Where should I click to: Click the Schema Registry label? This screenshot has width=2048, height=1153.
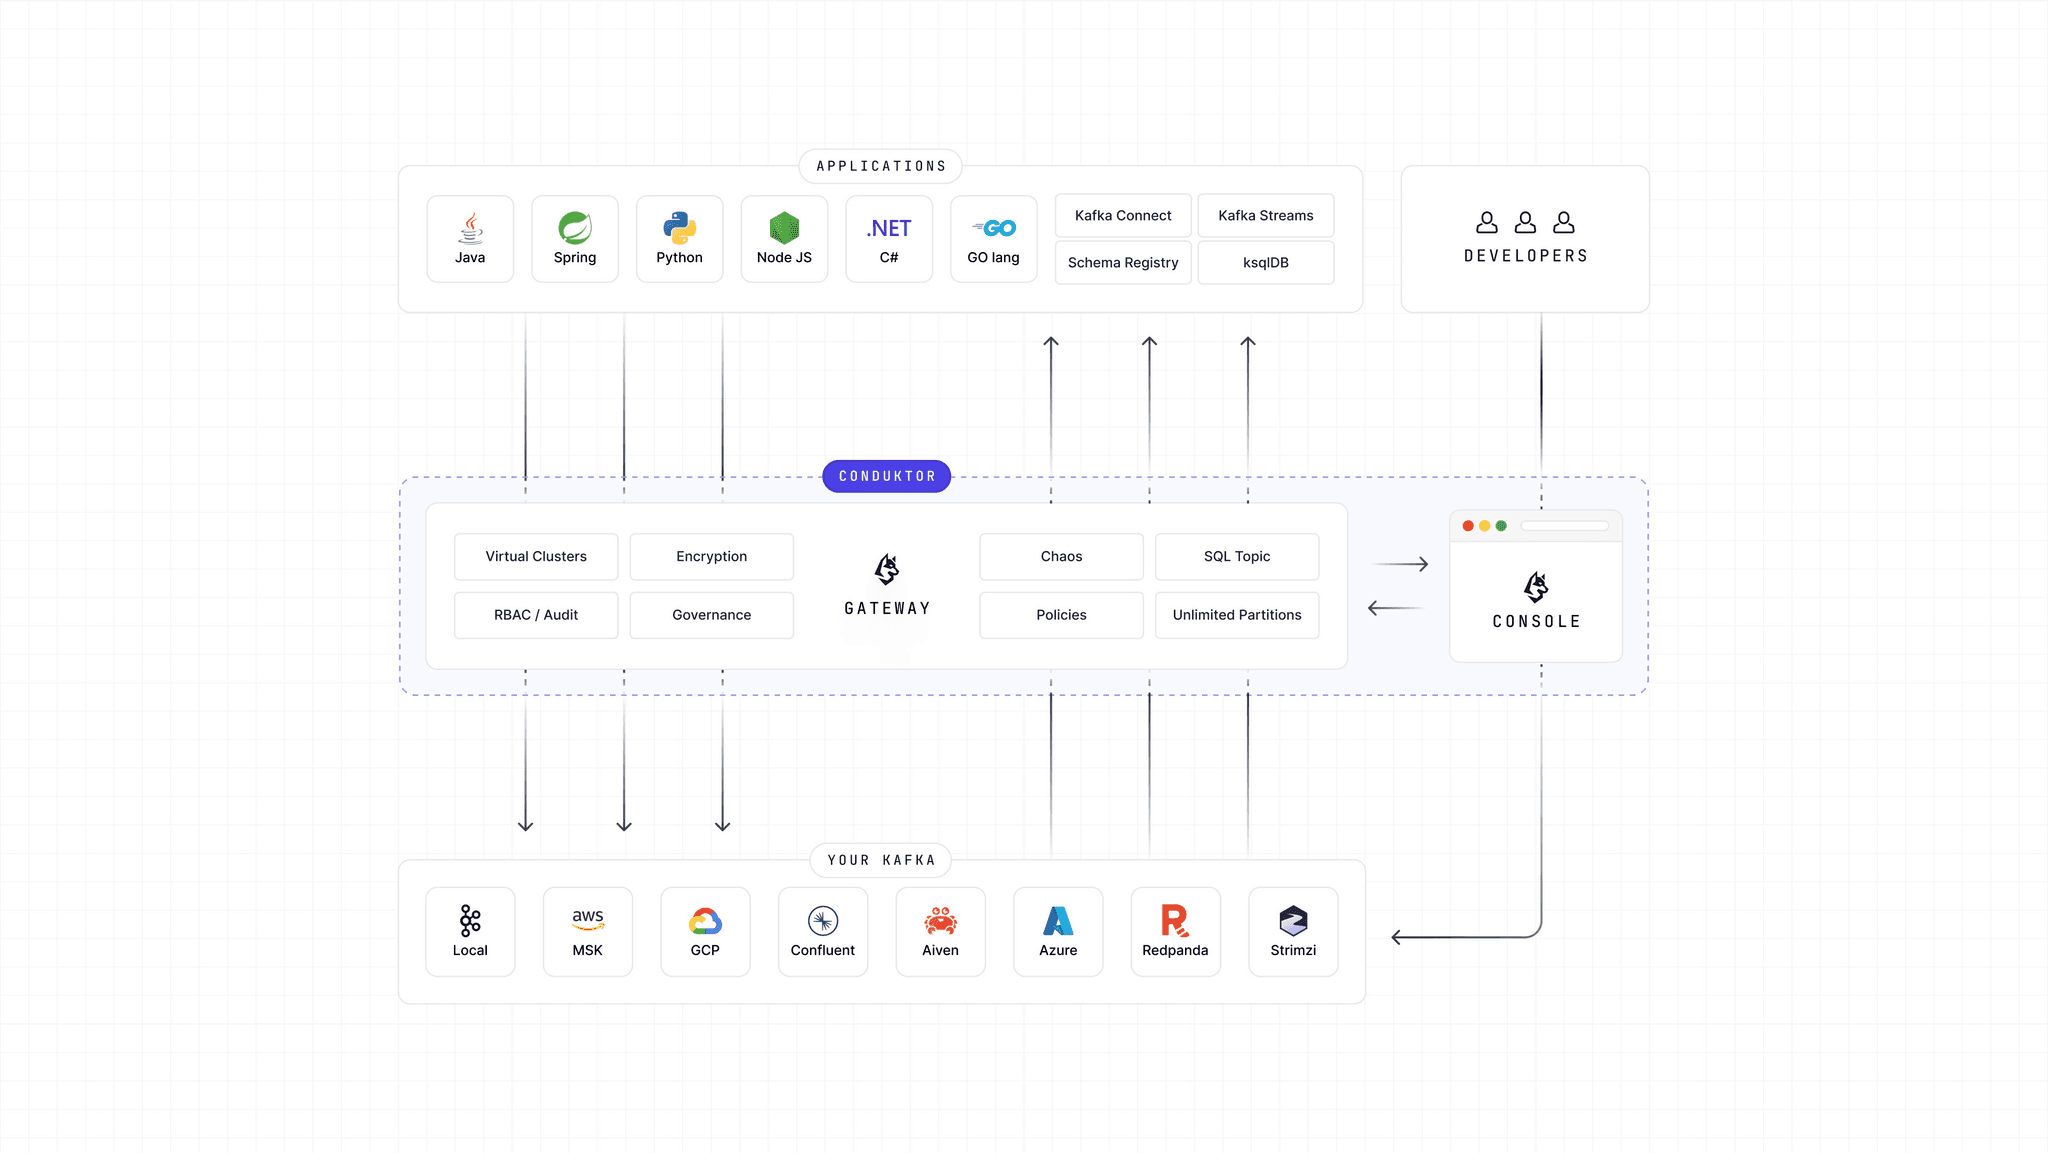click(x=1122, y=262)
